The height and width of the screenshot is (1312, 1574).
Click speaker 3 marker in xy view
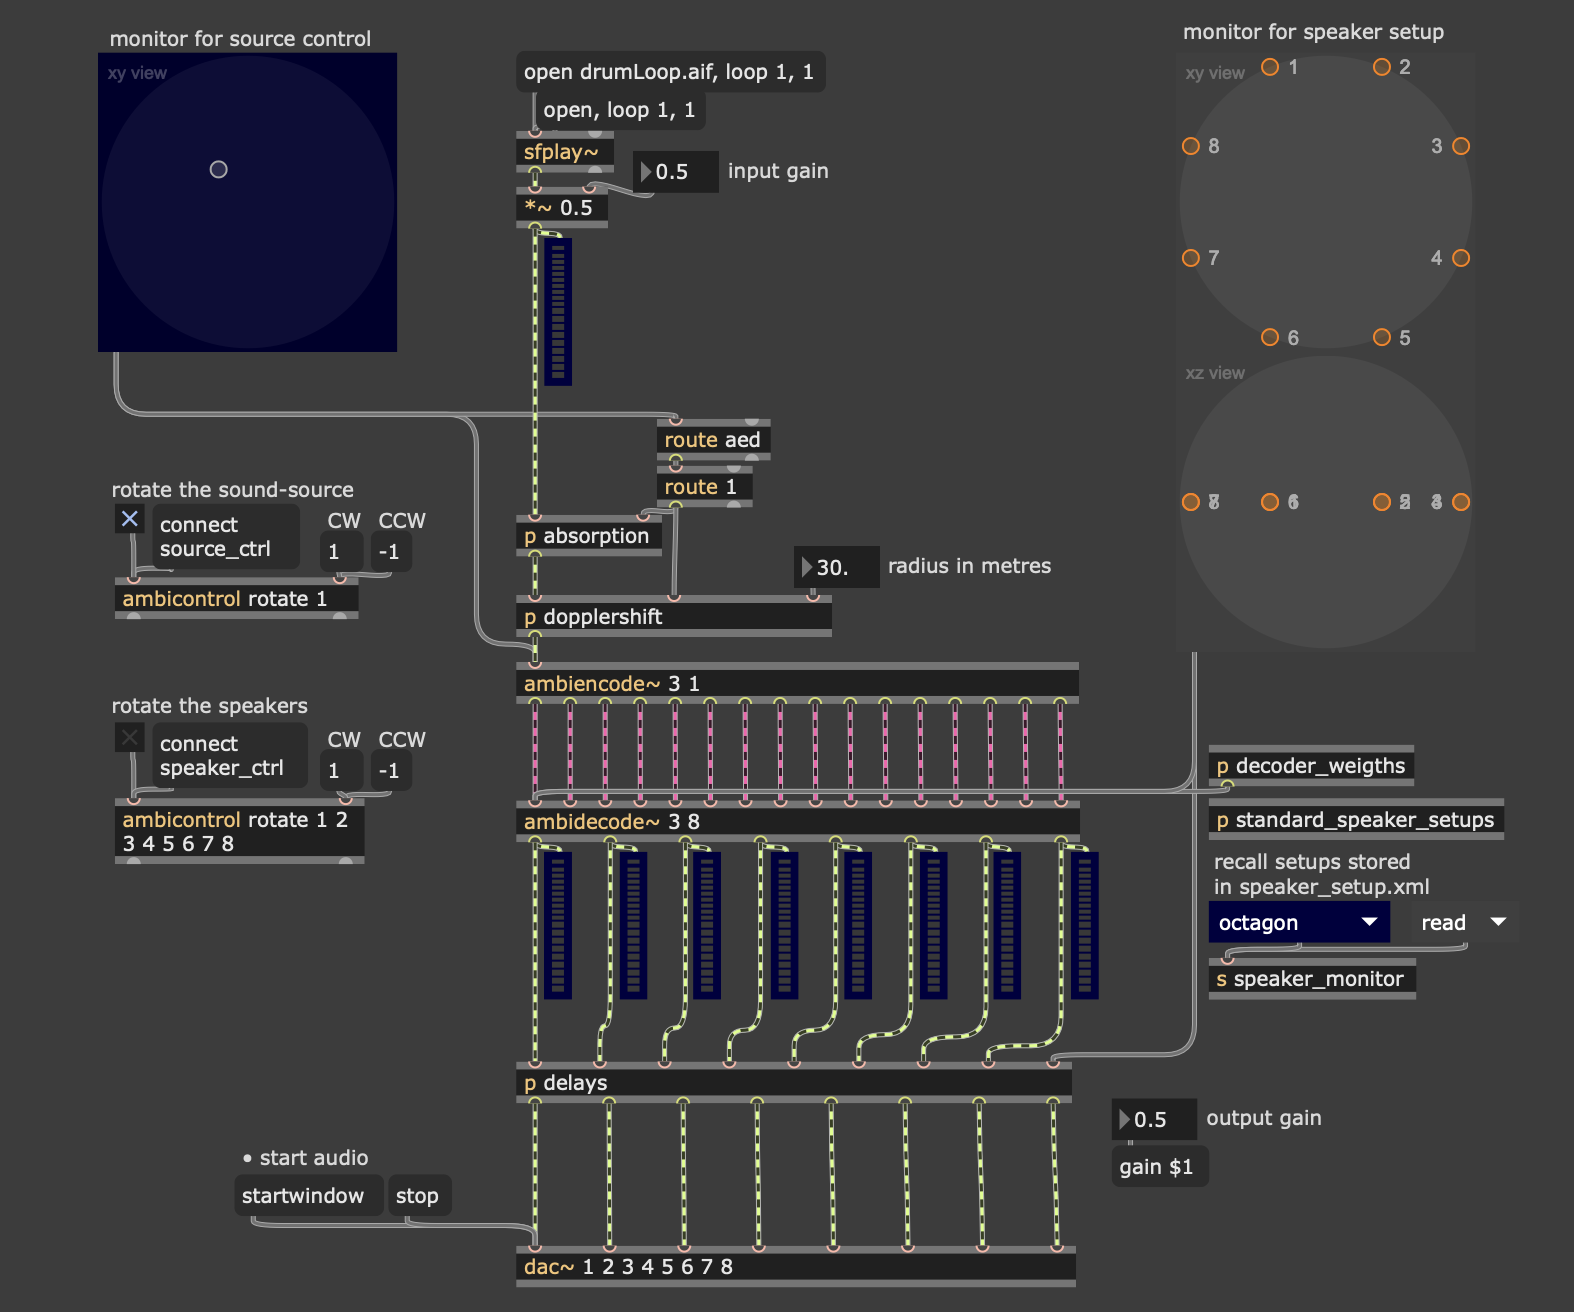1461,146
